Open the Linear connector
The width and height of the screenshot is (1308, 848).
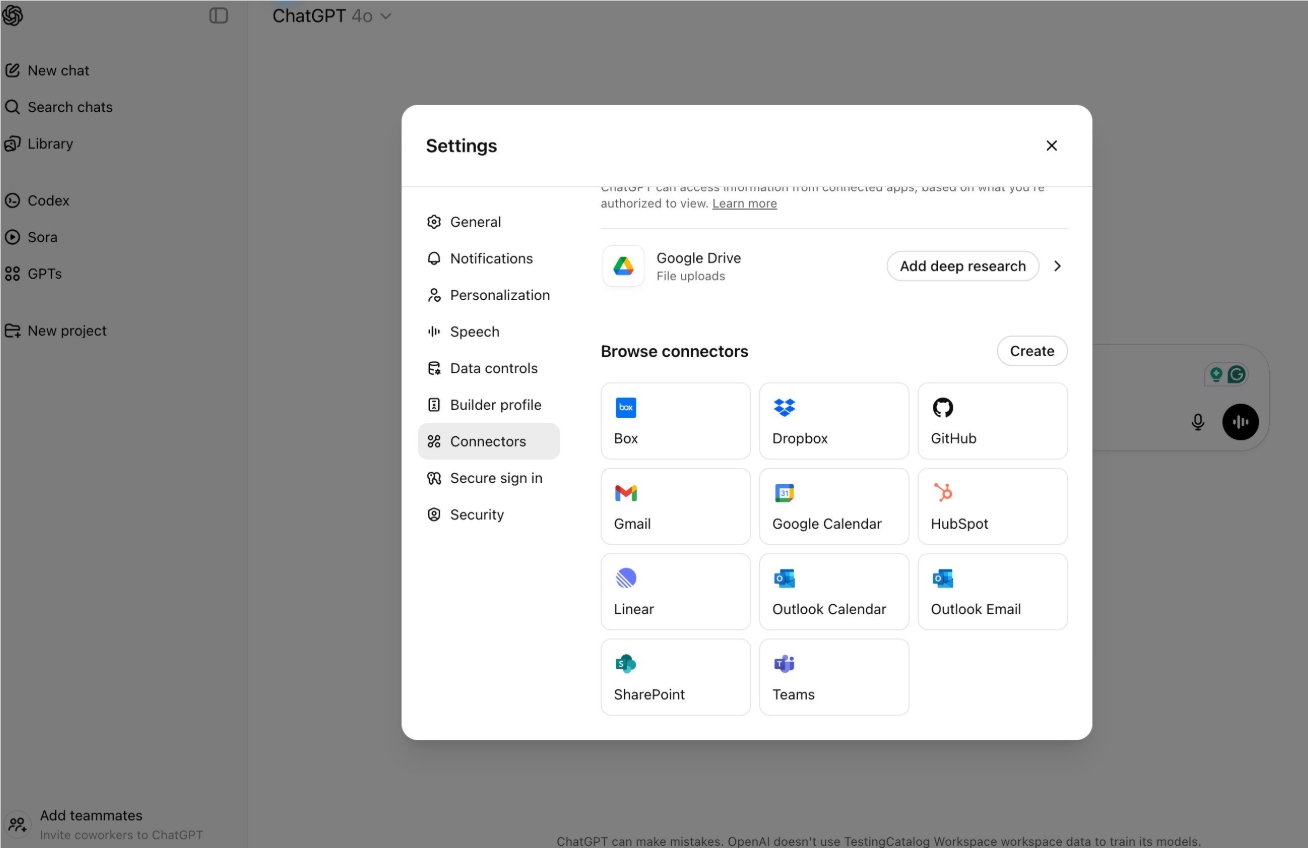(x=675, y=591)
